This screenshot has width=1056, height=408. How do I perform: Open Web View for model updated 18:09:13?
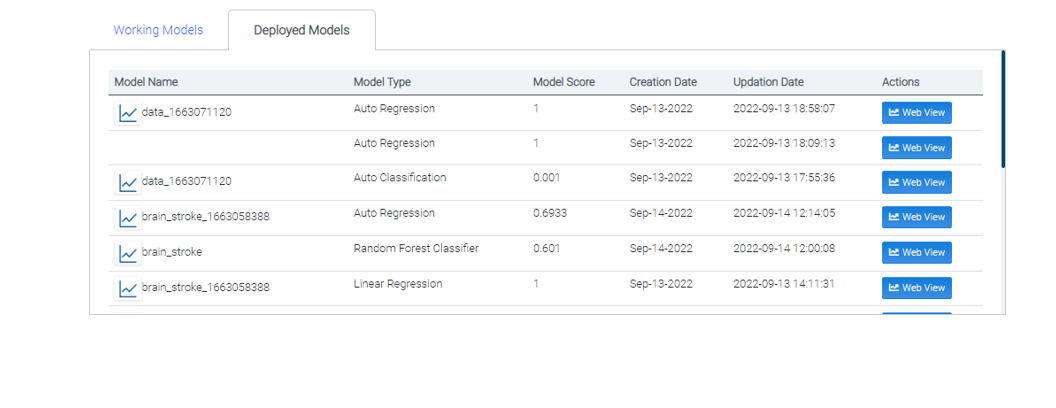[x=916, y=148]
